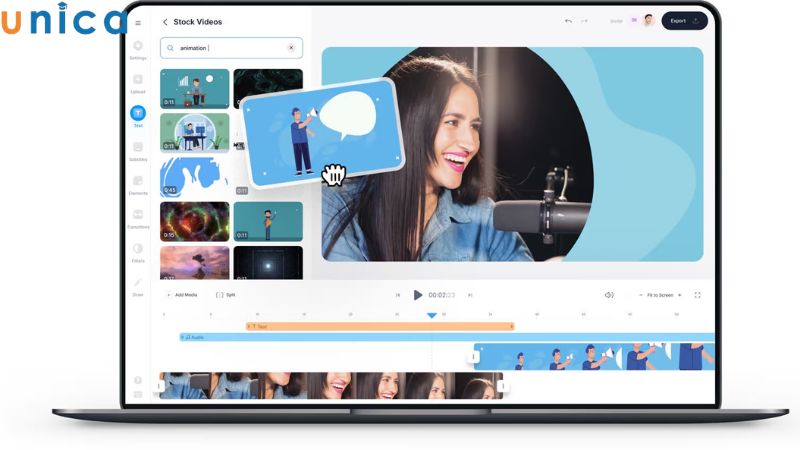
Task: Click Fit to Screen label
Action: point(660,295)
